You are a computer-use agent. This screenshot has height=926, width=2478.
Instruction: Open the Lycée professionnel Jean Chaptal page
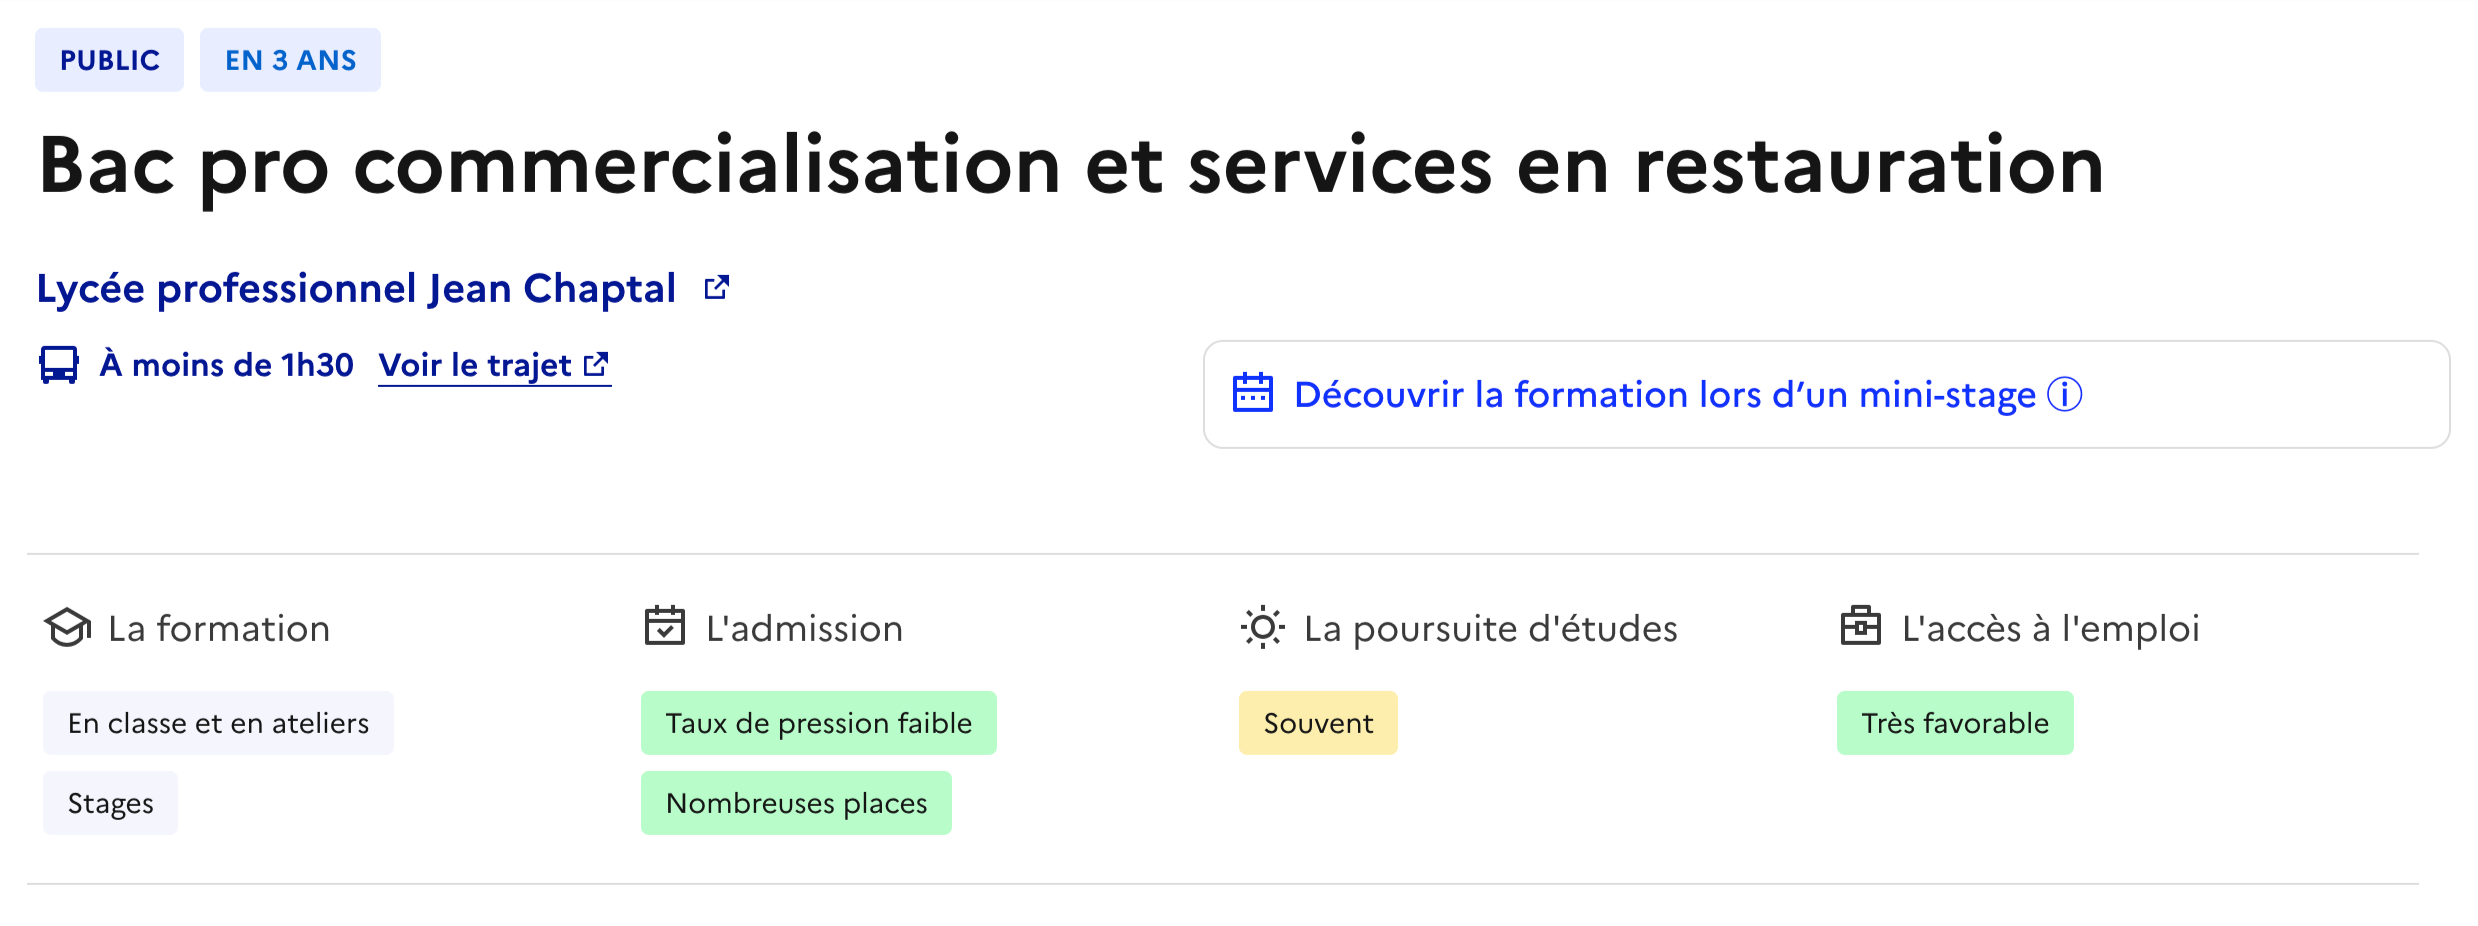pyautogui.click(x=356, y=288)
